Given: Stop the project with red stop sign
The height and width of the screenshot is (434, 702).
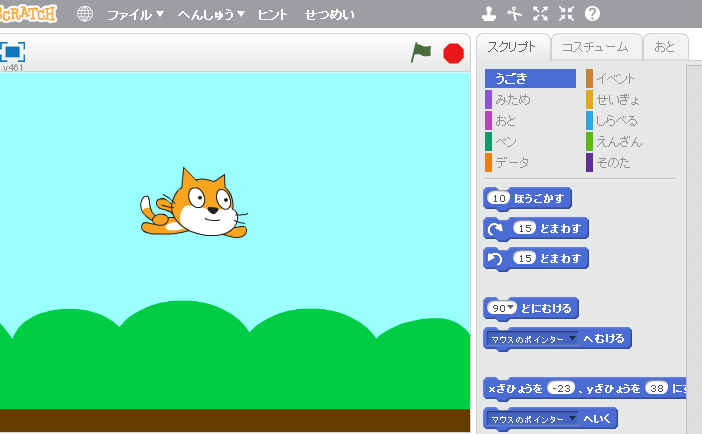Looking at the screenshot, I should tap(454, 53).
